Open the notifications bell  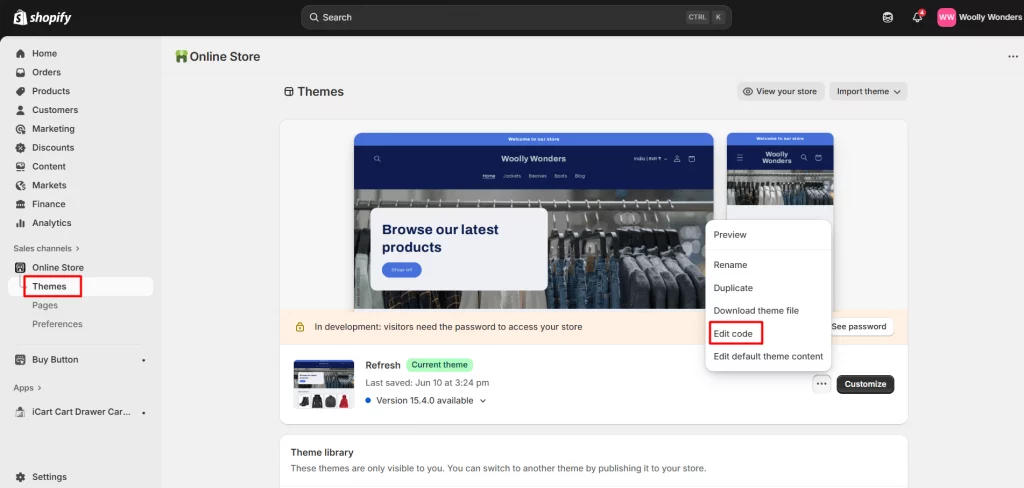918,17
